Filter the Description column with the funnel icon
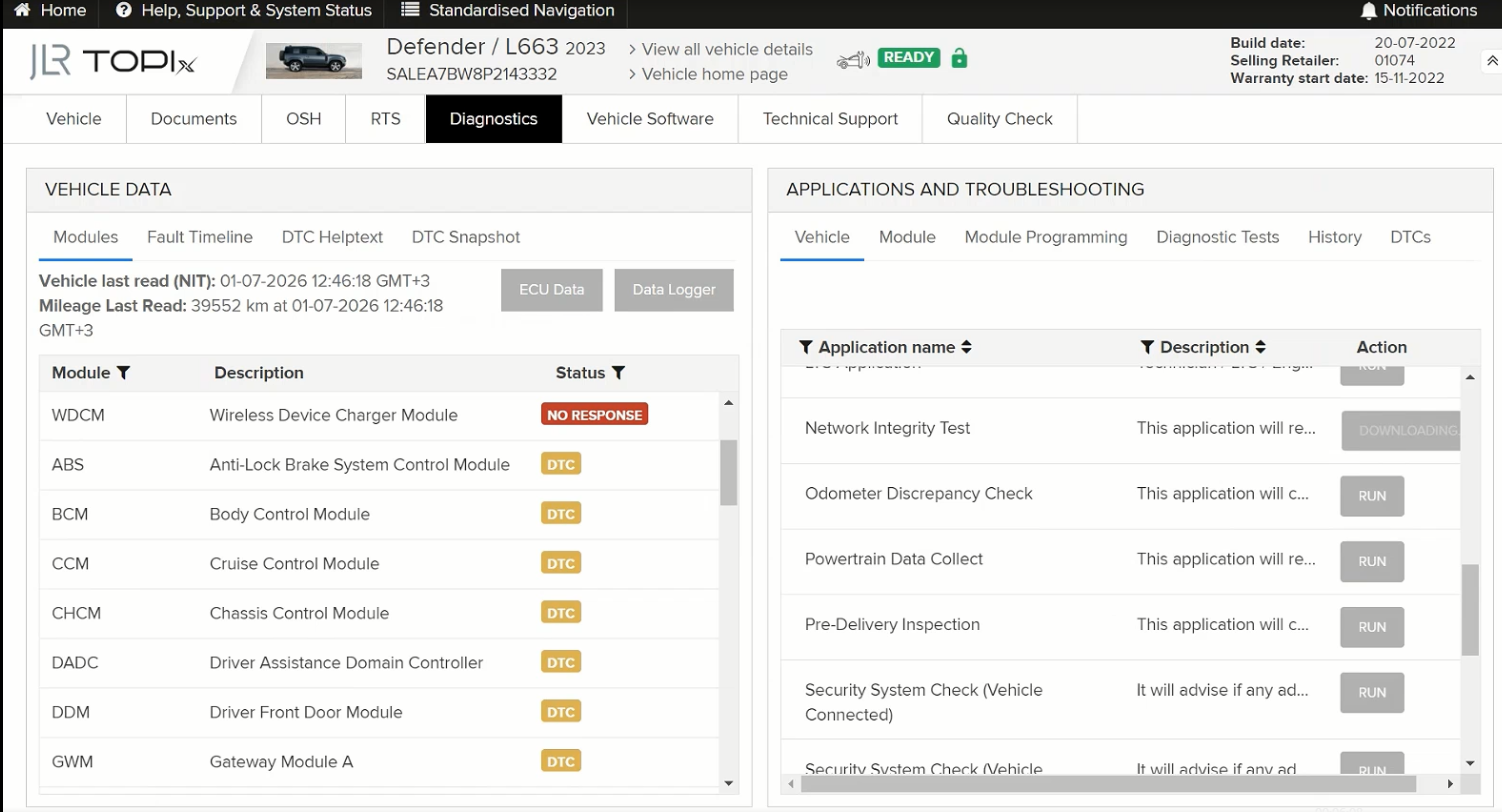 pyautogui.click(x=1147, y=347)
